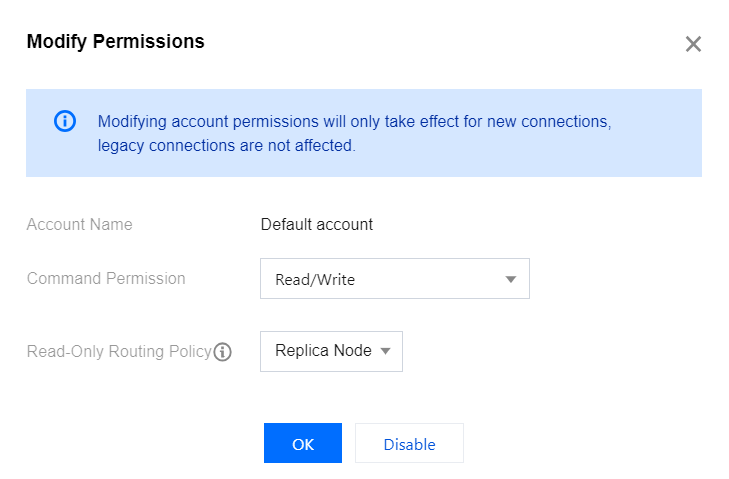Image resolution: width=729 pixels, height=479 pixels.
Task: Open the Read/Write command permission combo box
Action: 395,279
